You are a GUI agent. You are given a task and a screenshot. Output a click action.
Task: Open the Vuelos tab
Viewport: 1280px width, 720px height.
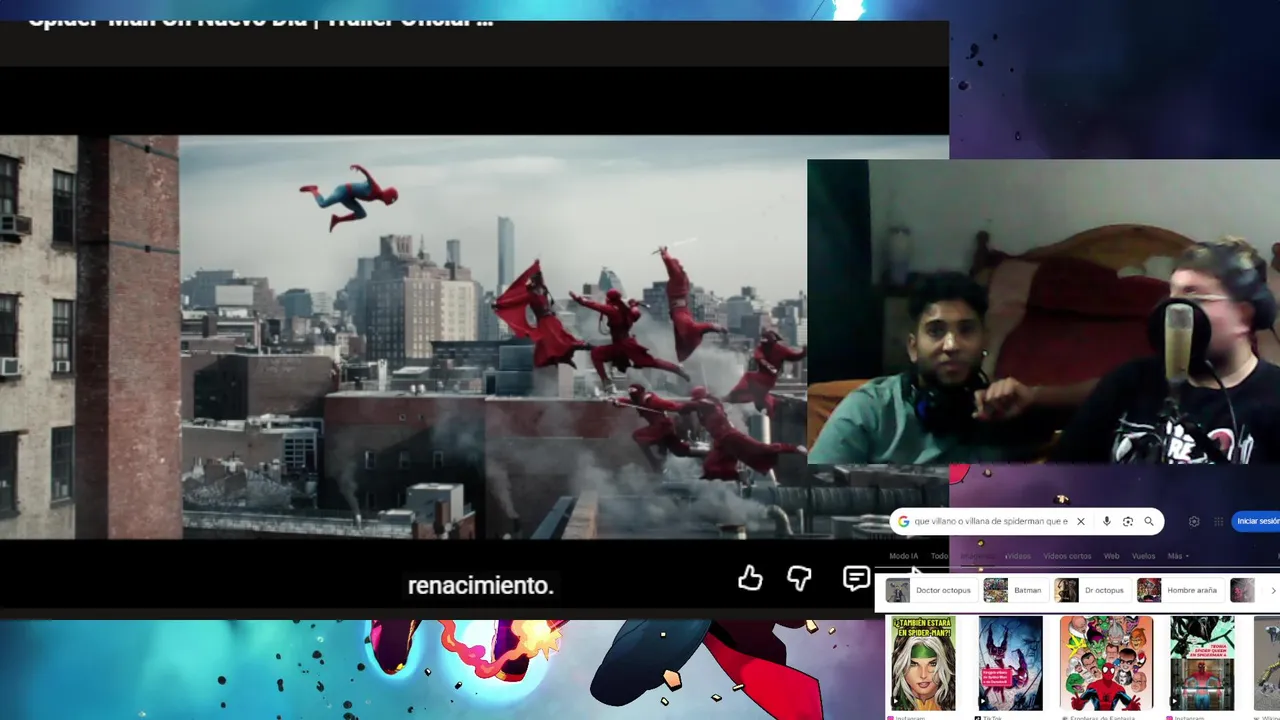click(x=1143, y=556)
